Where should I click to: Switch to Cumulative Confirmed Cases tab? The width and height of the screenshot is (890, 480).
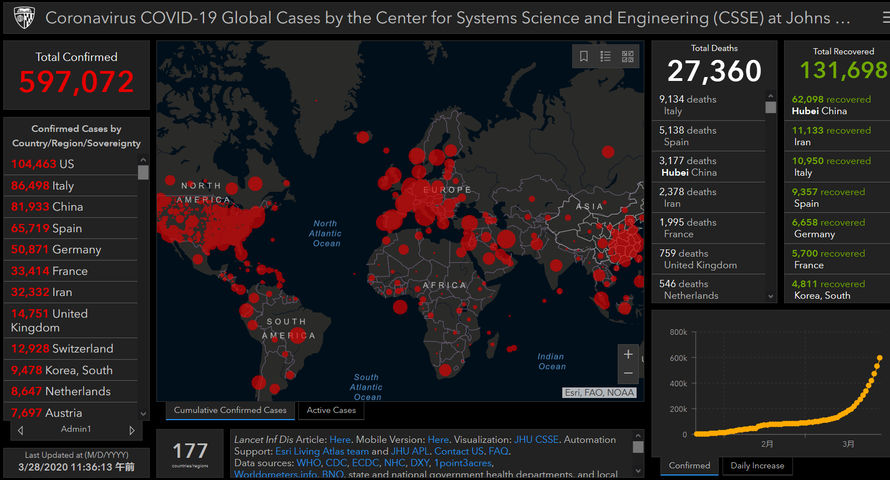pyautogui.click(x=230, y=410)
